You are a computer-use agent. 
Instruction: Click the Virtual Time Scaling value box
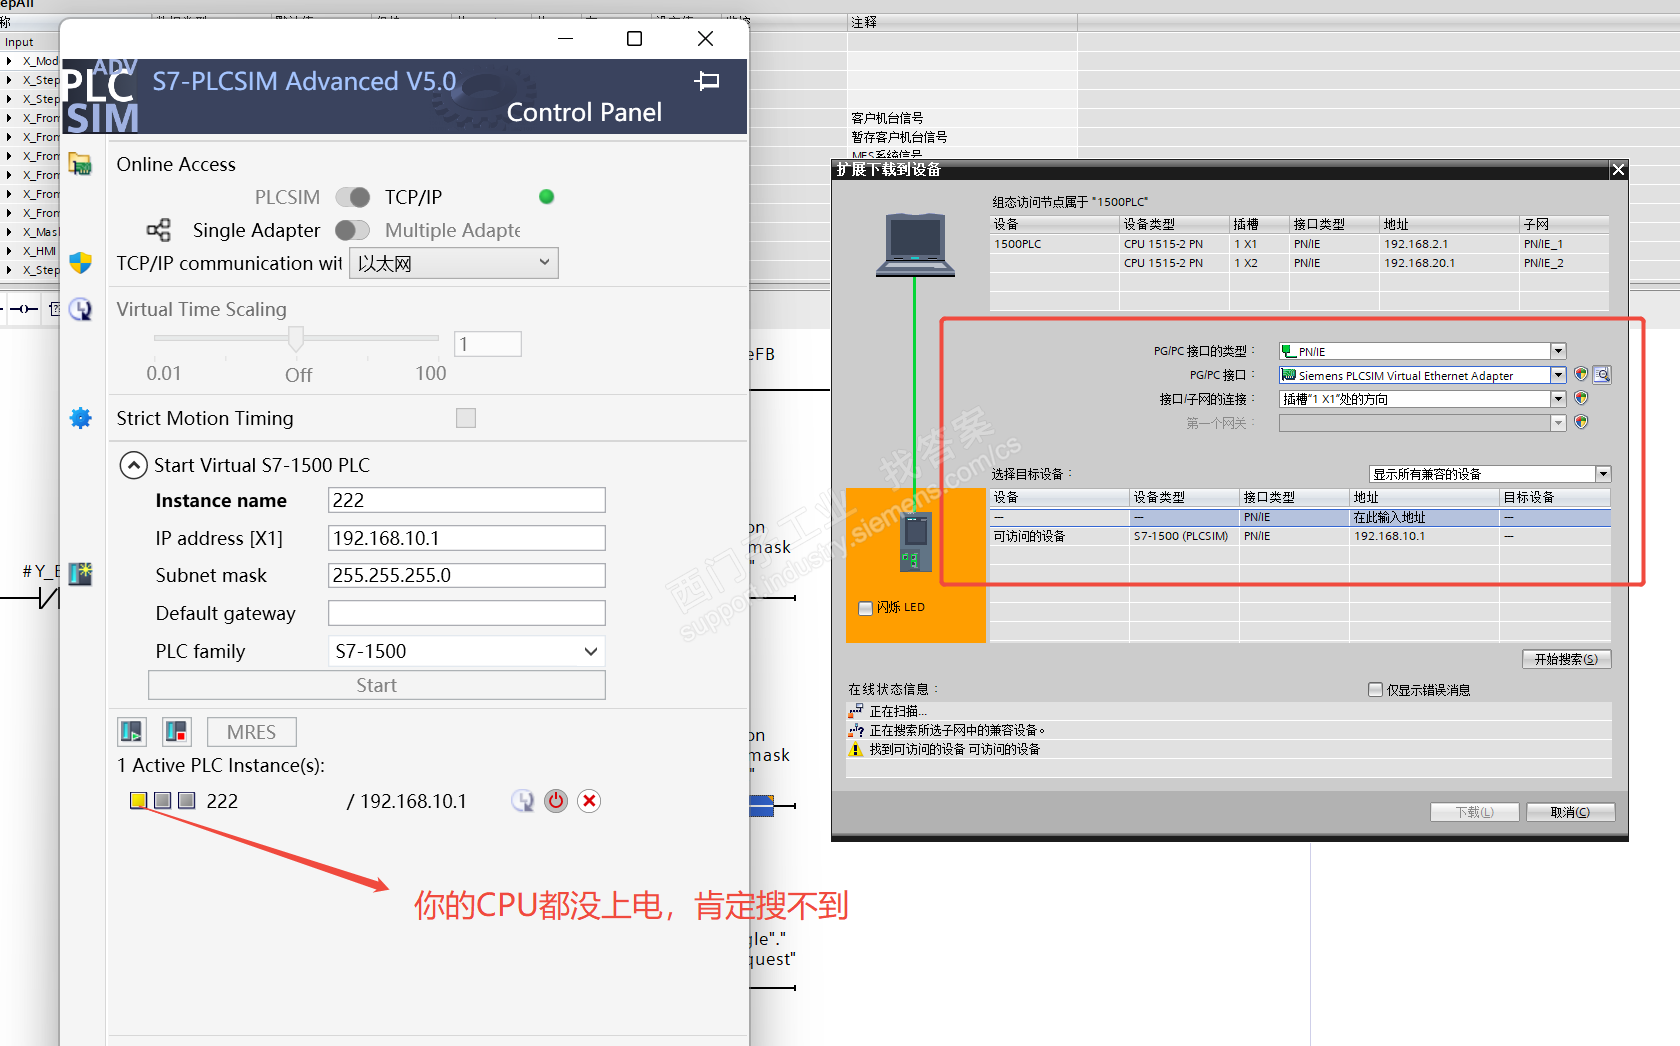point(488,344)
